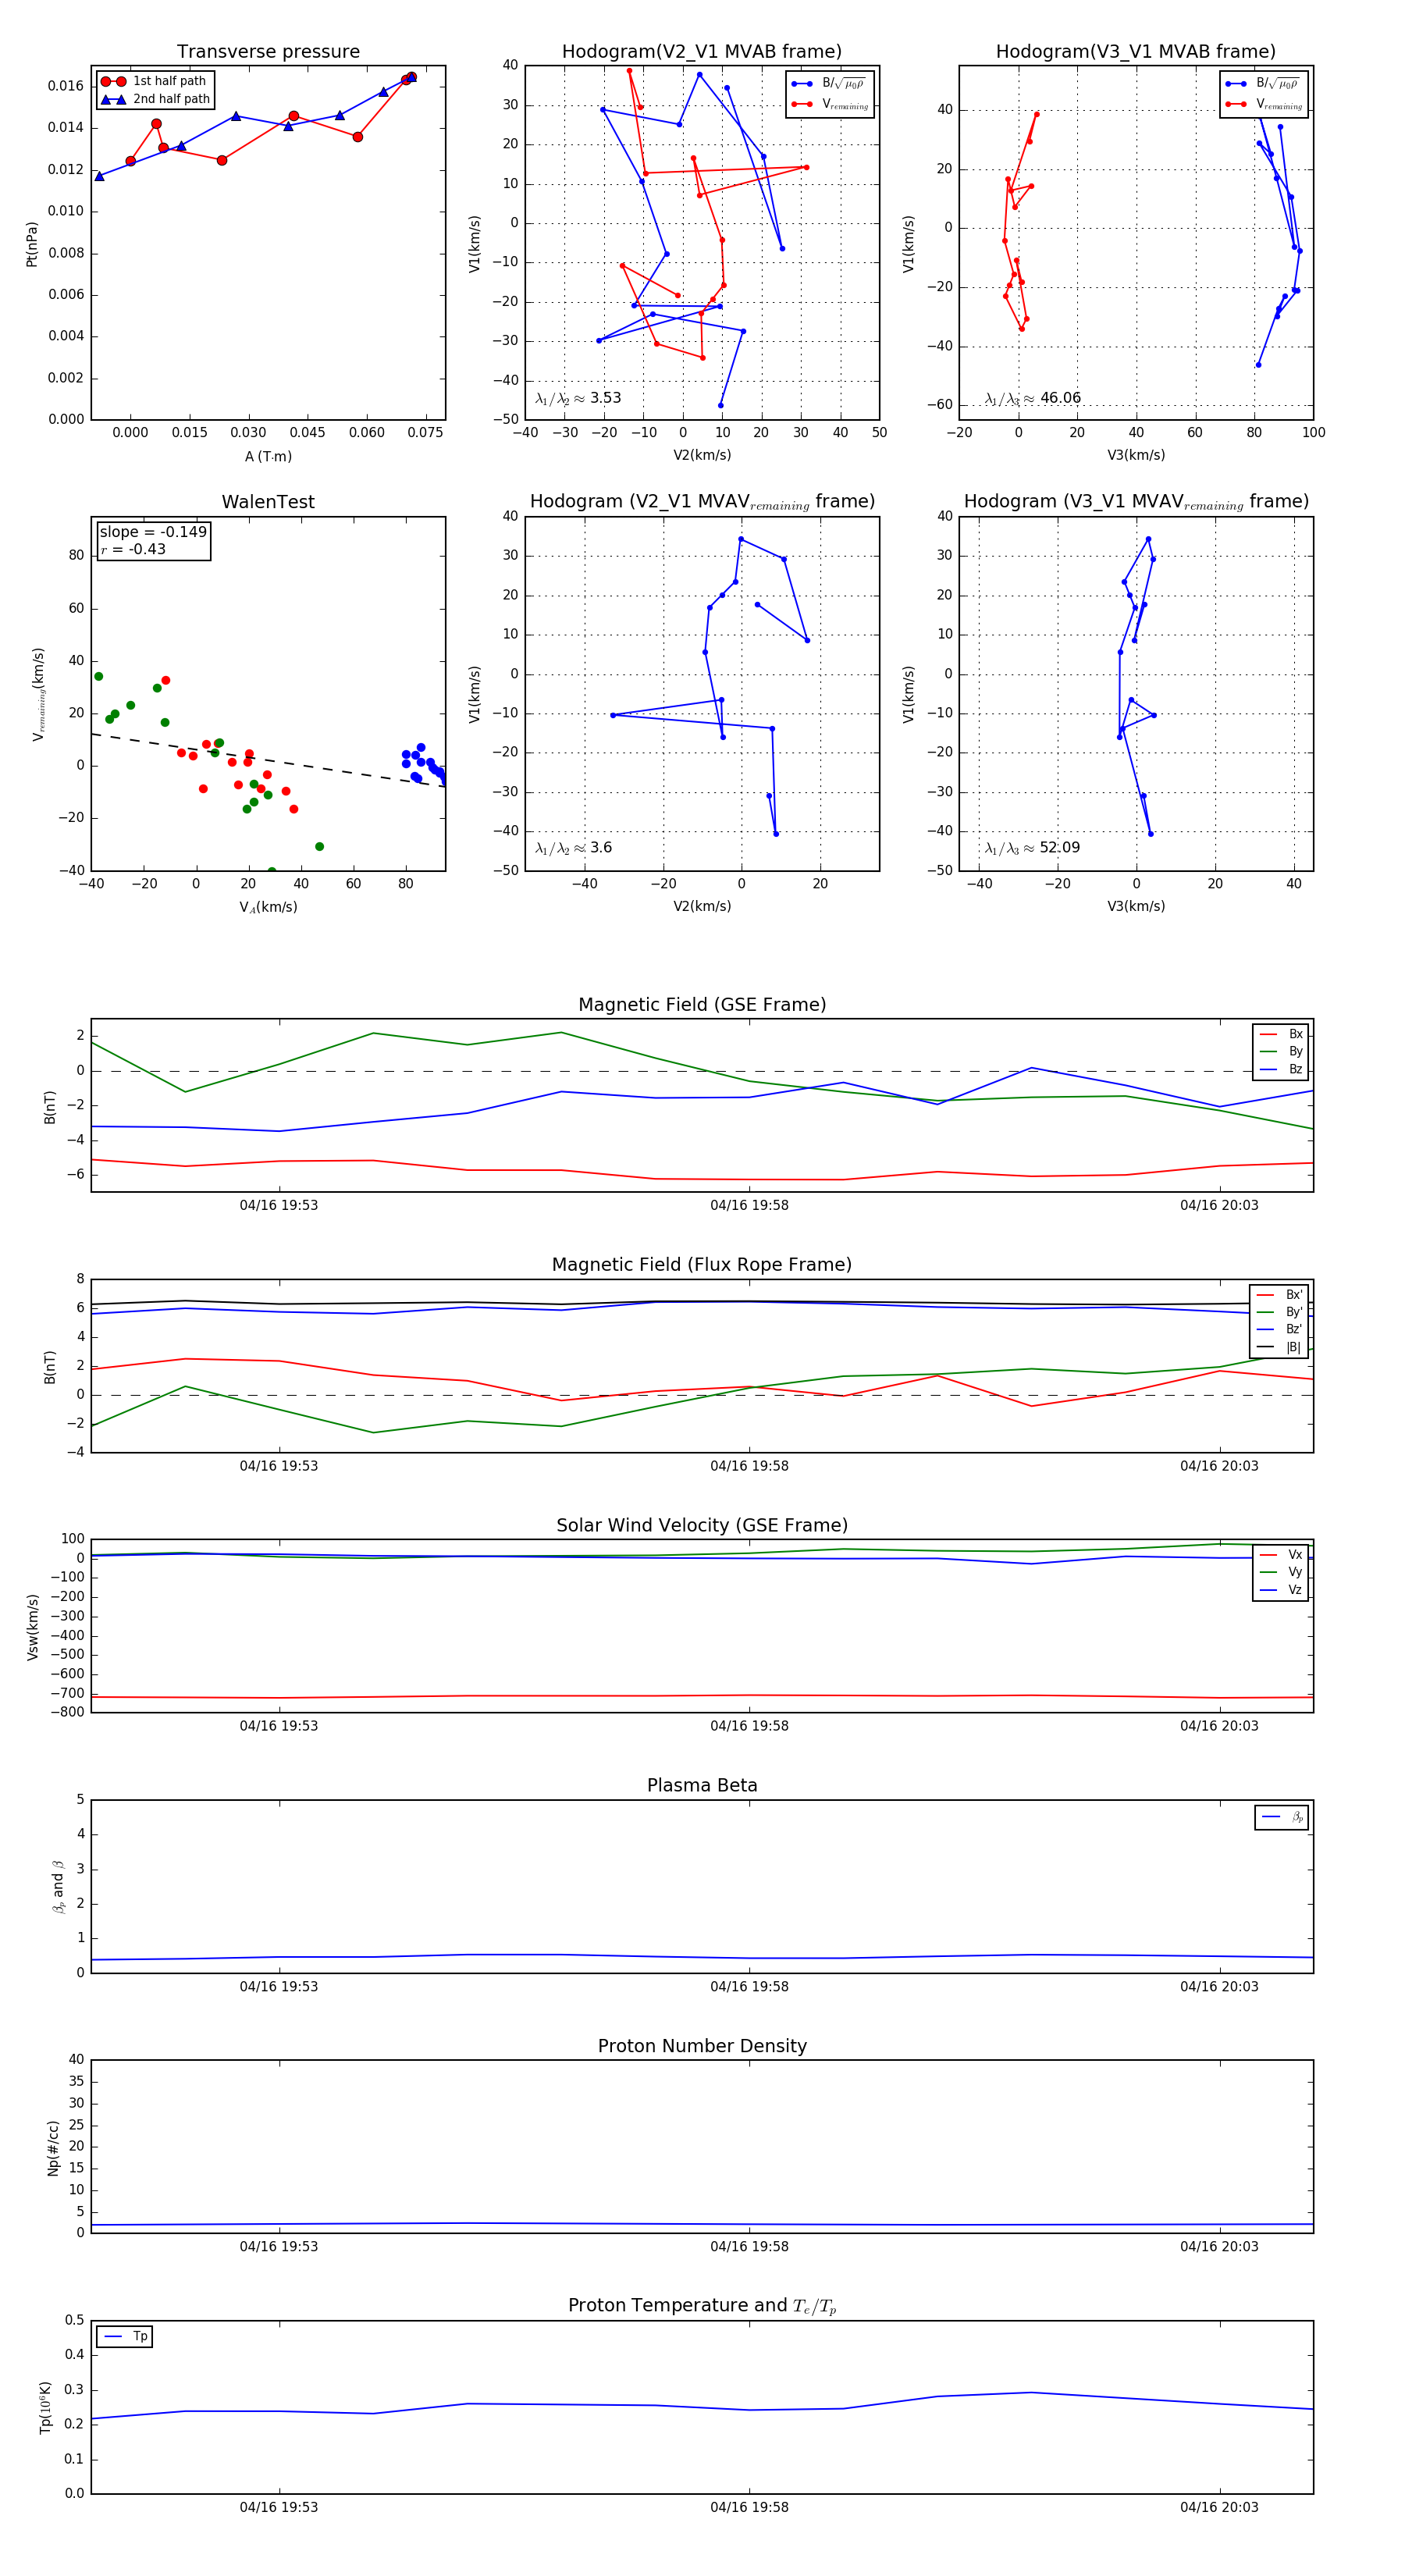
Task: Click the 'Hodogram(V2_V1 MVAB frame)' title
Action: coord(702,51)
